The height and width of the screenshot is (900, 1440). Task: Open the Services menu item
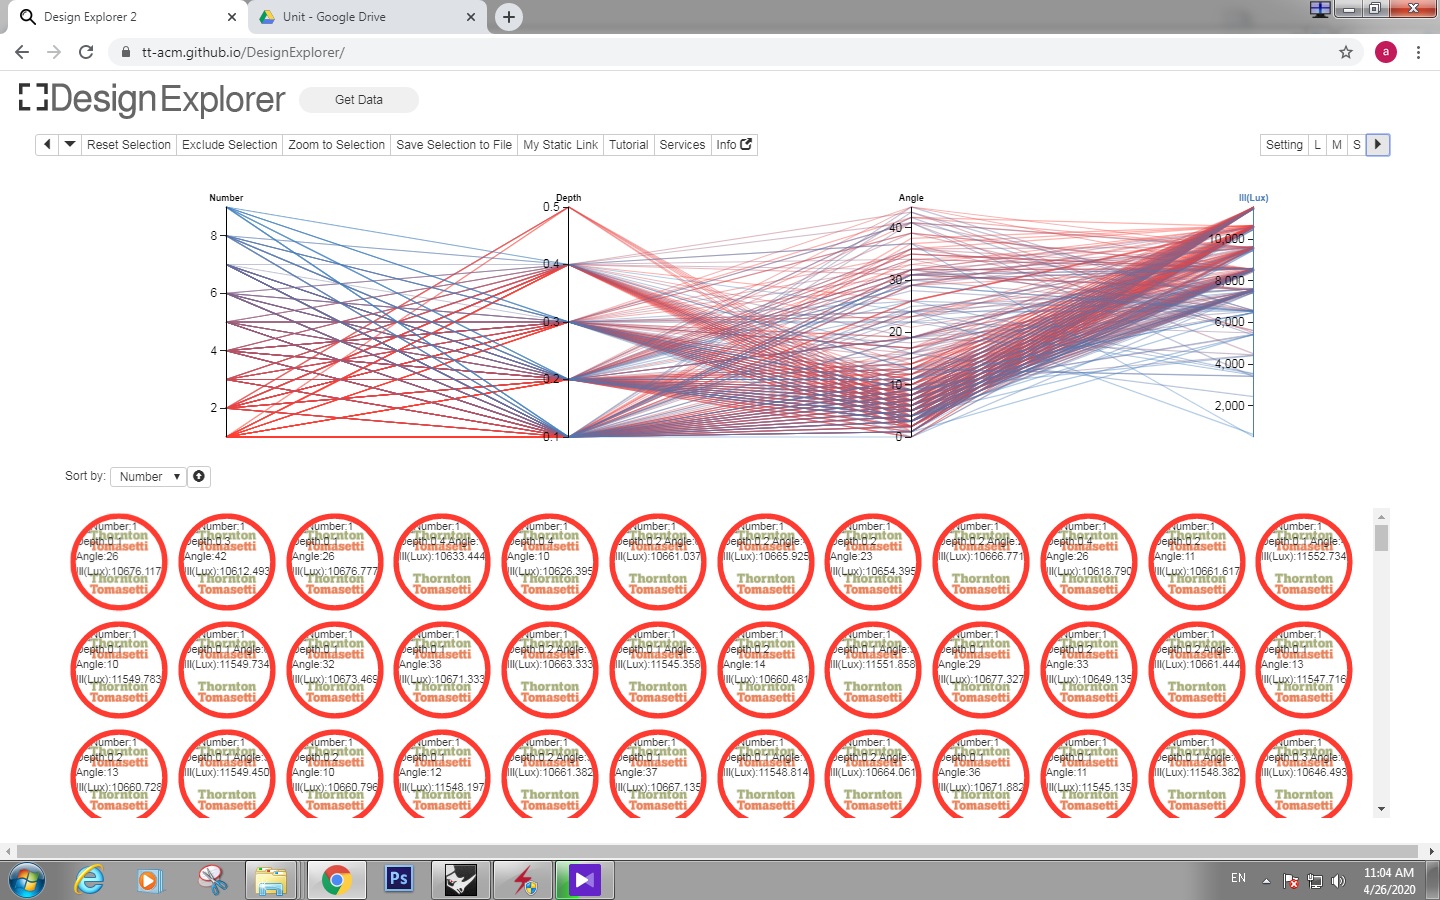pos(683,145)
